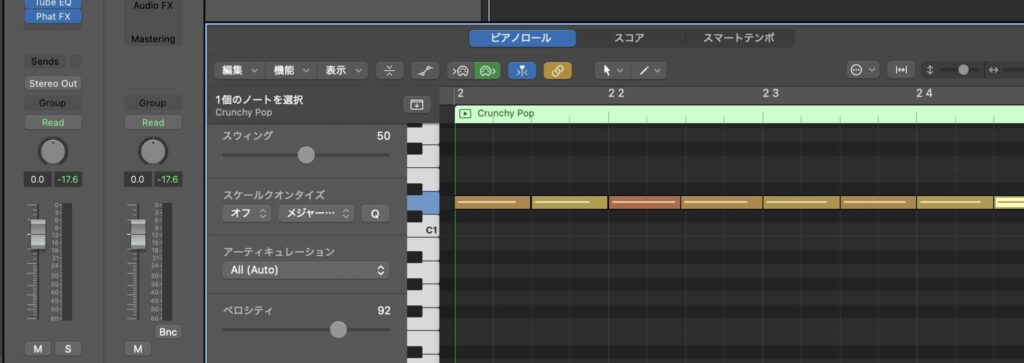Adjust the スウィング slider
Viewport: 1024px width, 363px height.
pyautogui.click(x=306, y=155)
